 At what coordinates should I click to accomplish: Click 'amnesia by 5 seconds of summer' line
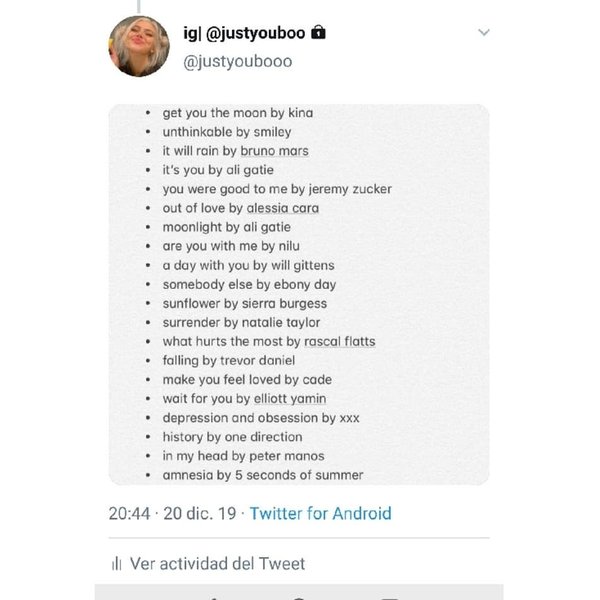click(x=262, y=475)
